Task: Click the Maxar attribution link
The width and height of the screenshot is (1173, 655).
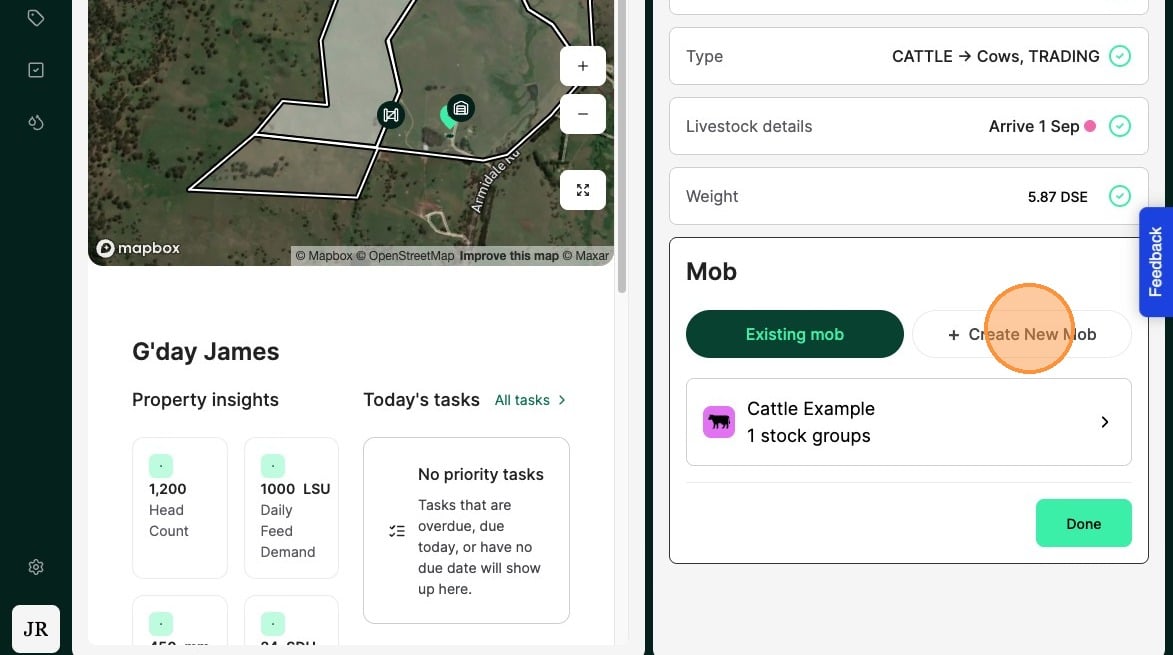Action: (586, 256)
